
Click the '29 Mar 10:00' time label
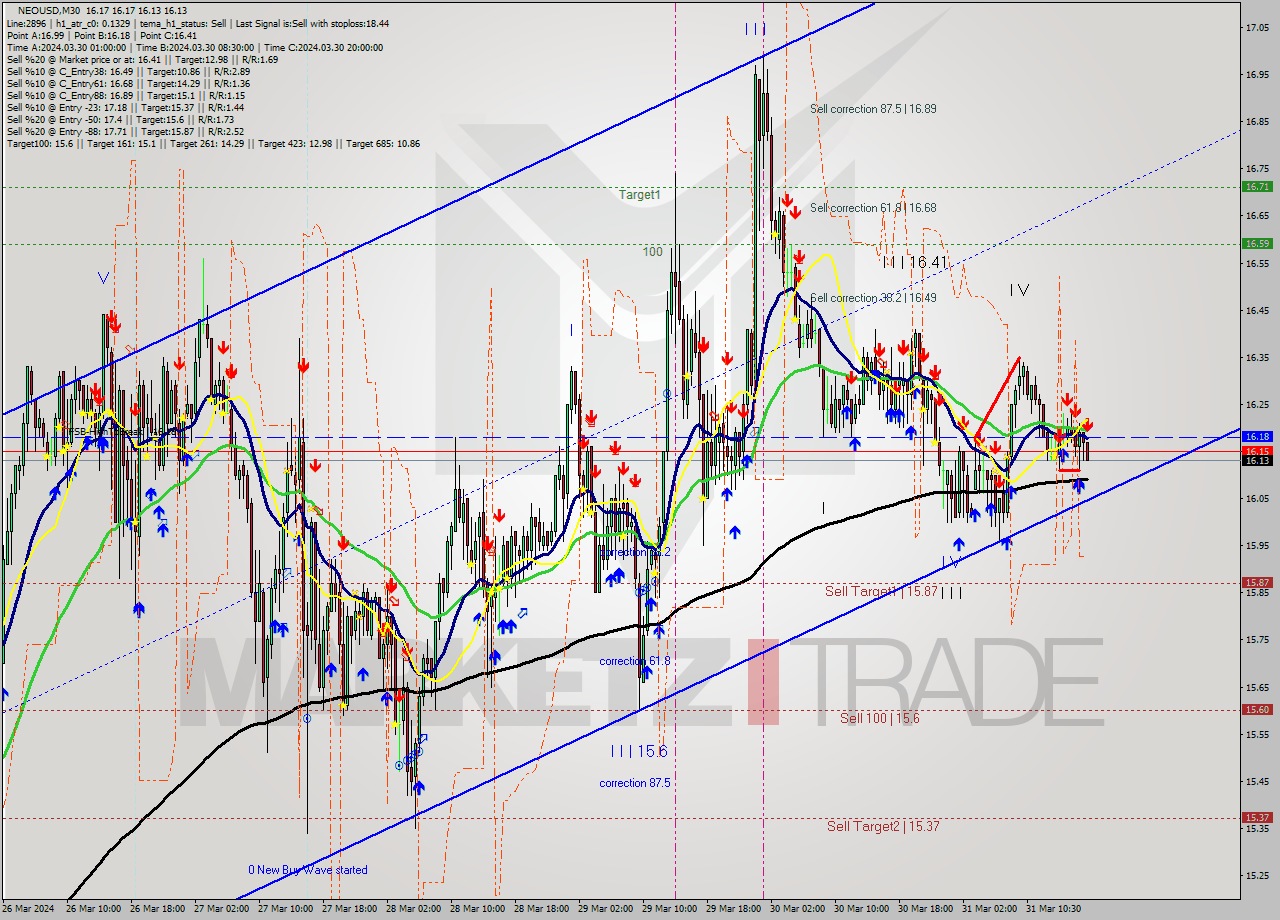coord(669,909)
